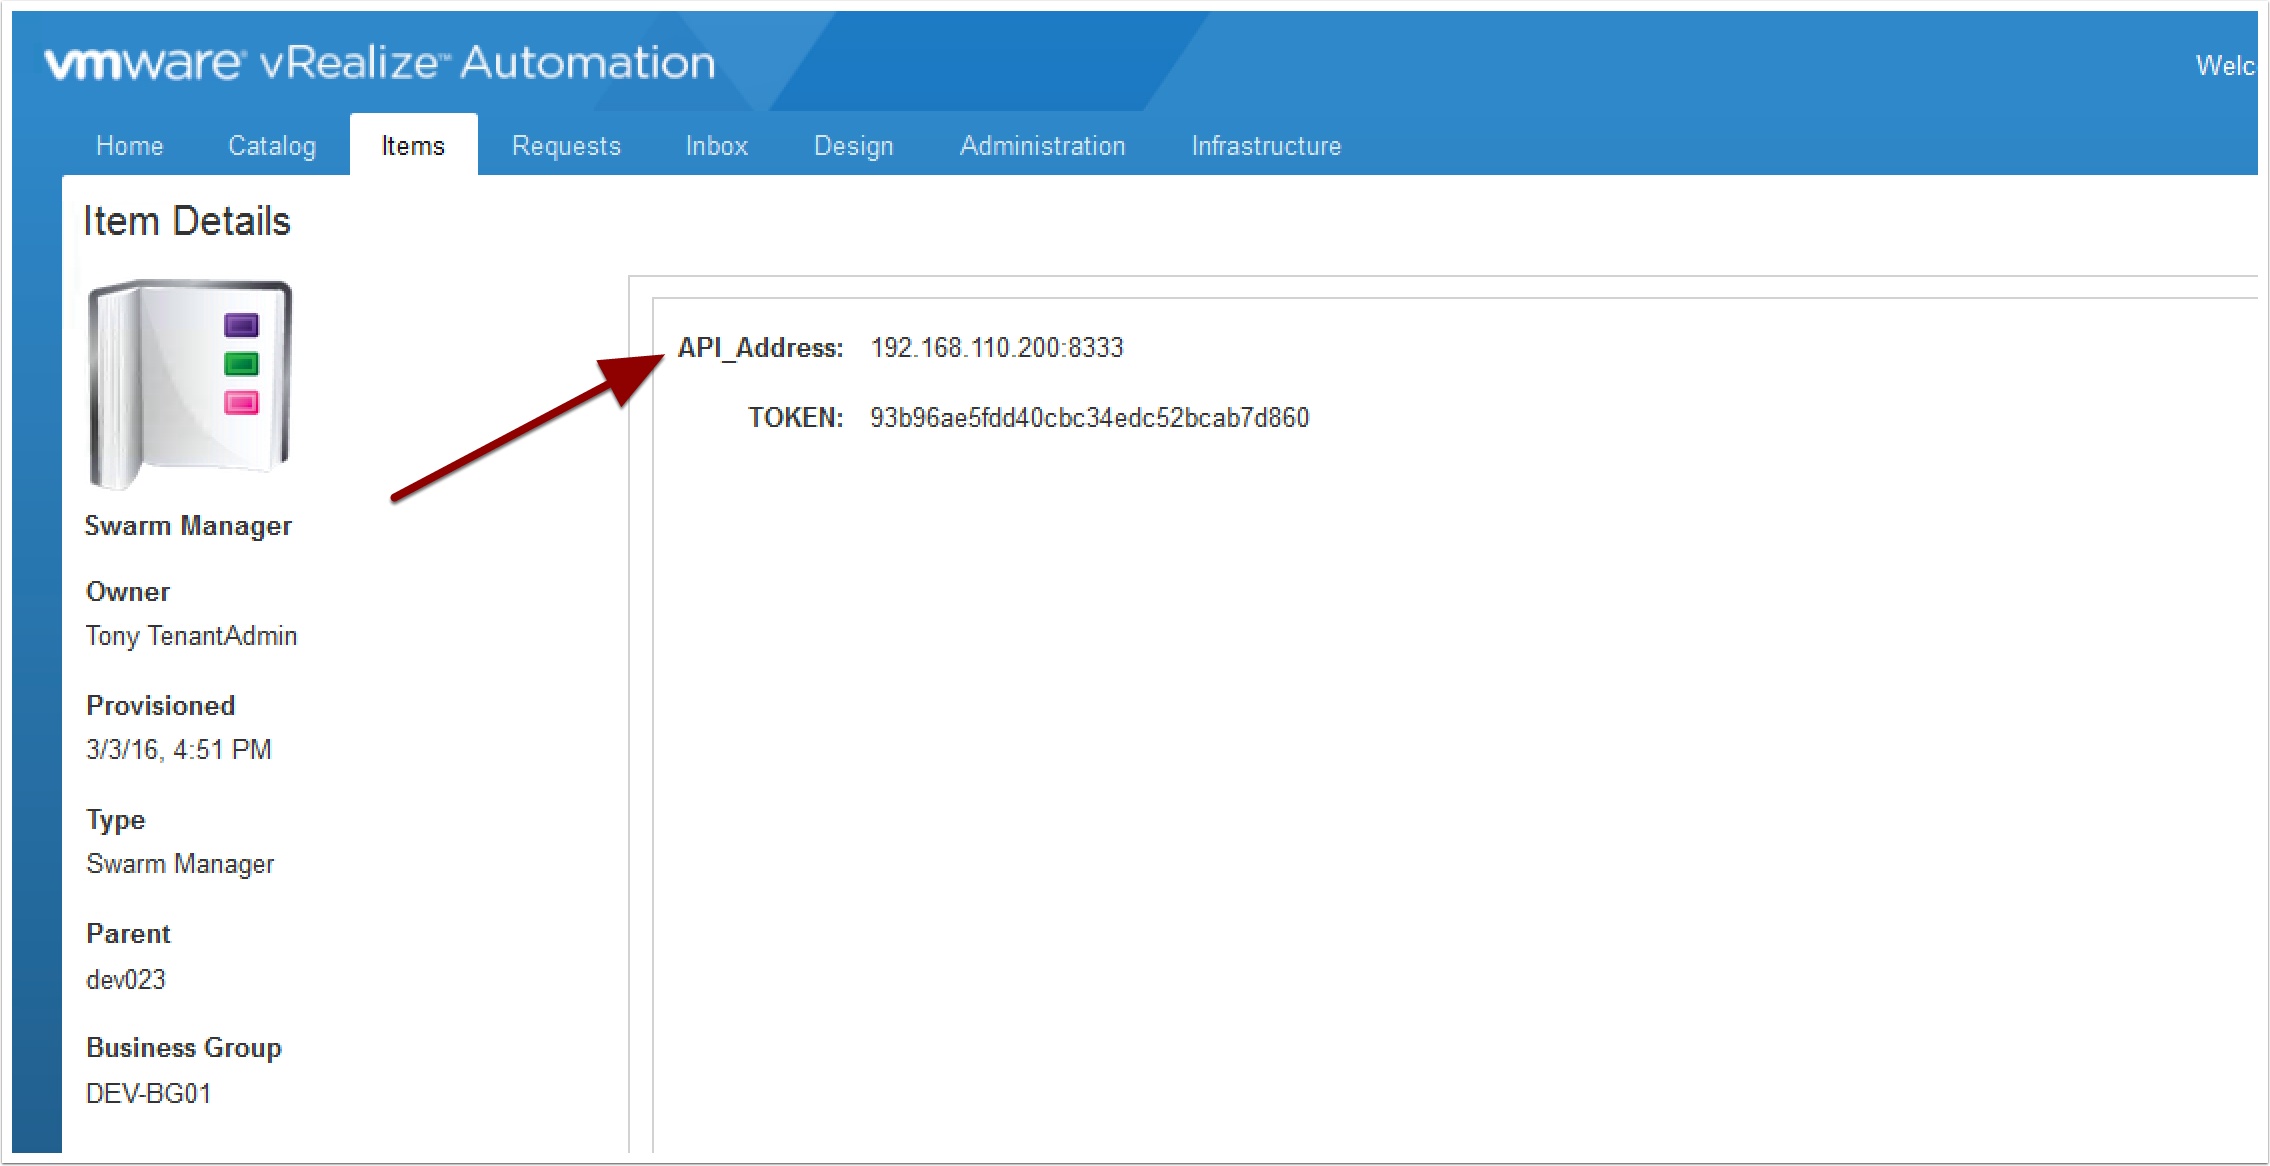The height and width of the screenshot is (1166, 2270).
Task: Click the Provisioned label
Action: (161, 706)
